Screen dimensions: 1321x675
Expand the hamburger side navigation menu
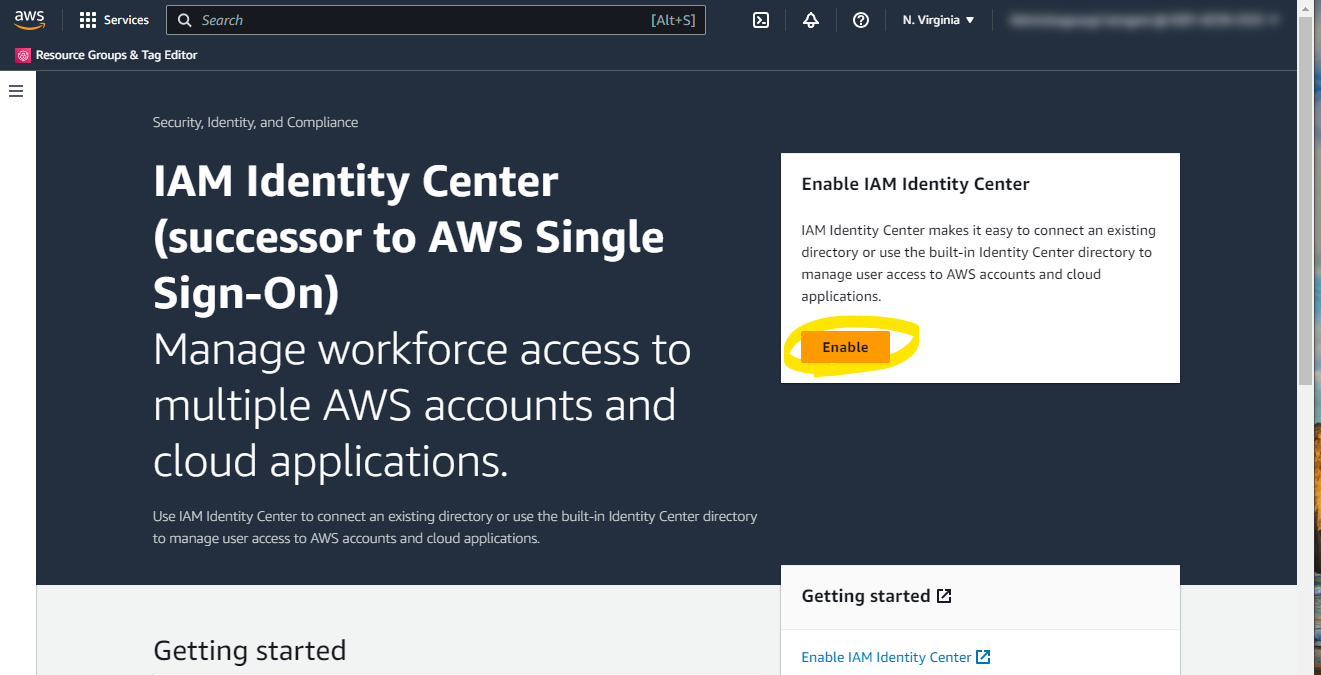16,91
